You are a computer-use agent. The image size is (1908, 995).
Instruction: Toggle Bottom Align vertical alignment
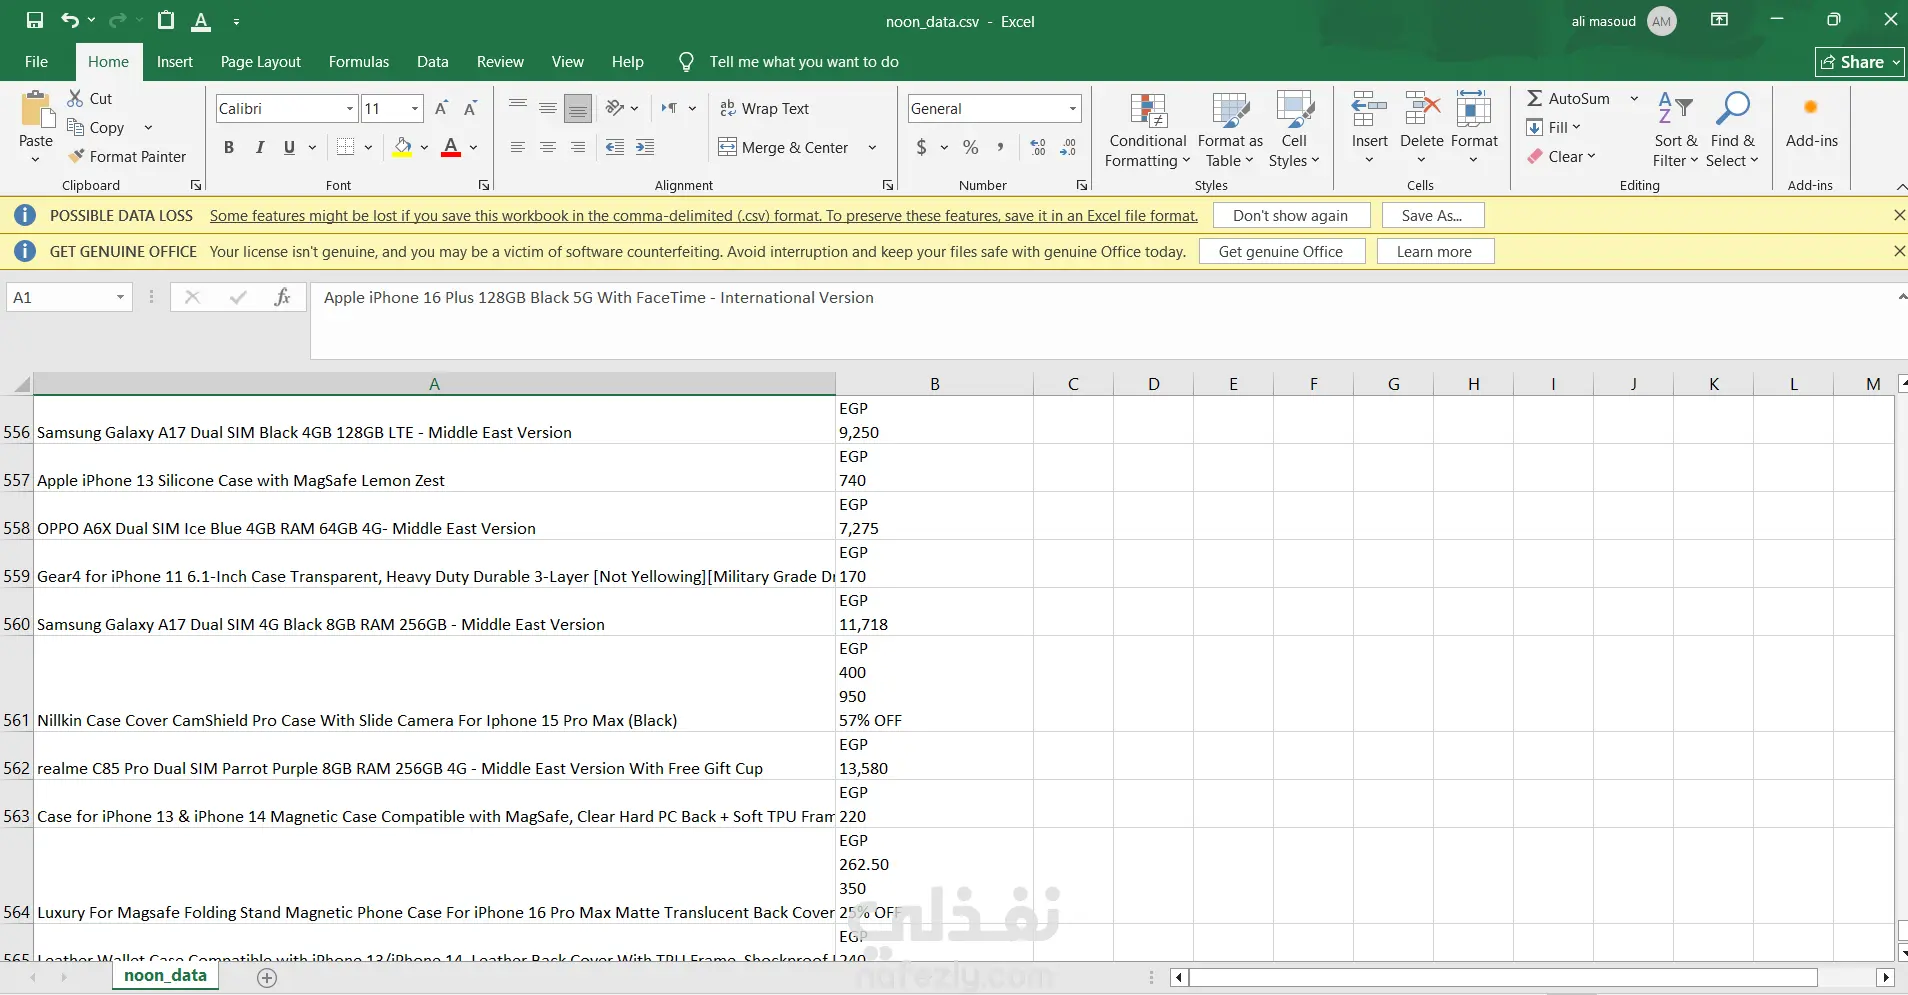tap(578, 108)
